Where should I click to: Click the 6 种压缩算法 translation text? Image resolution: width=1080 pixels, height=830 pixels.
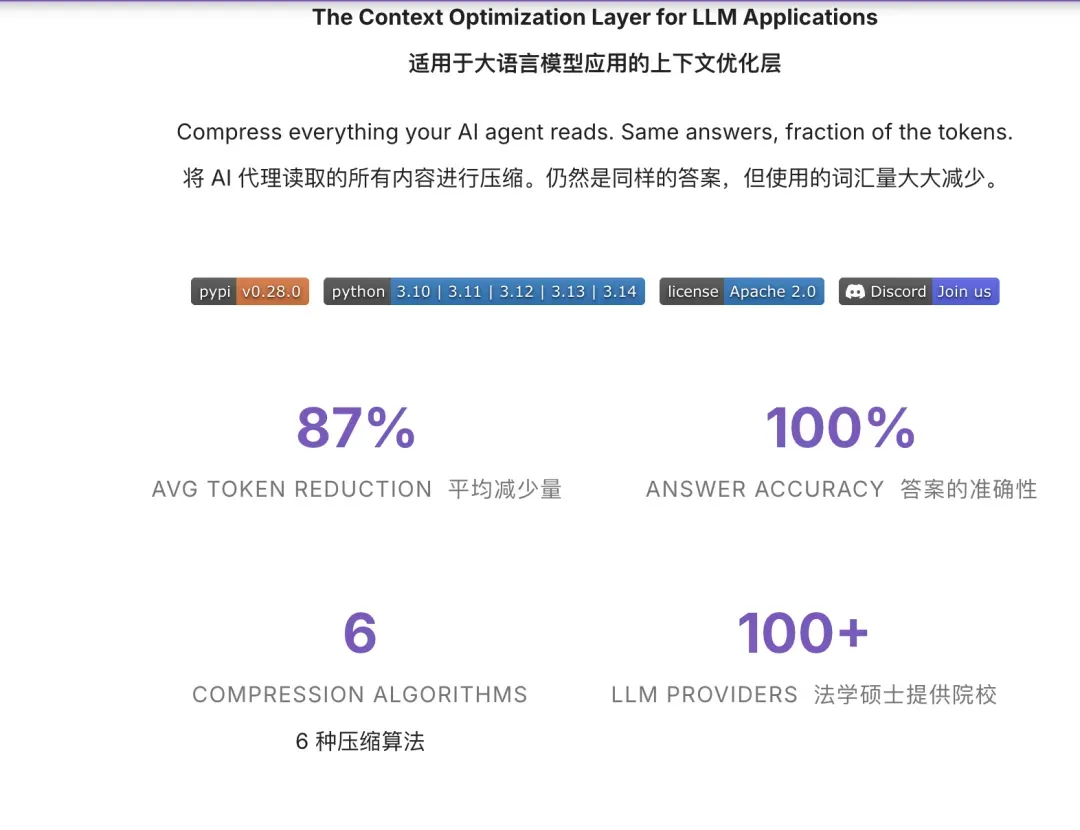coord(360,741)
